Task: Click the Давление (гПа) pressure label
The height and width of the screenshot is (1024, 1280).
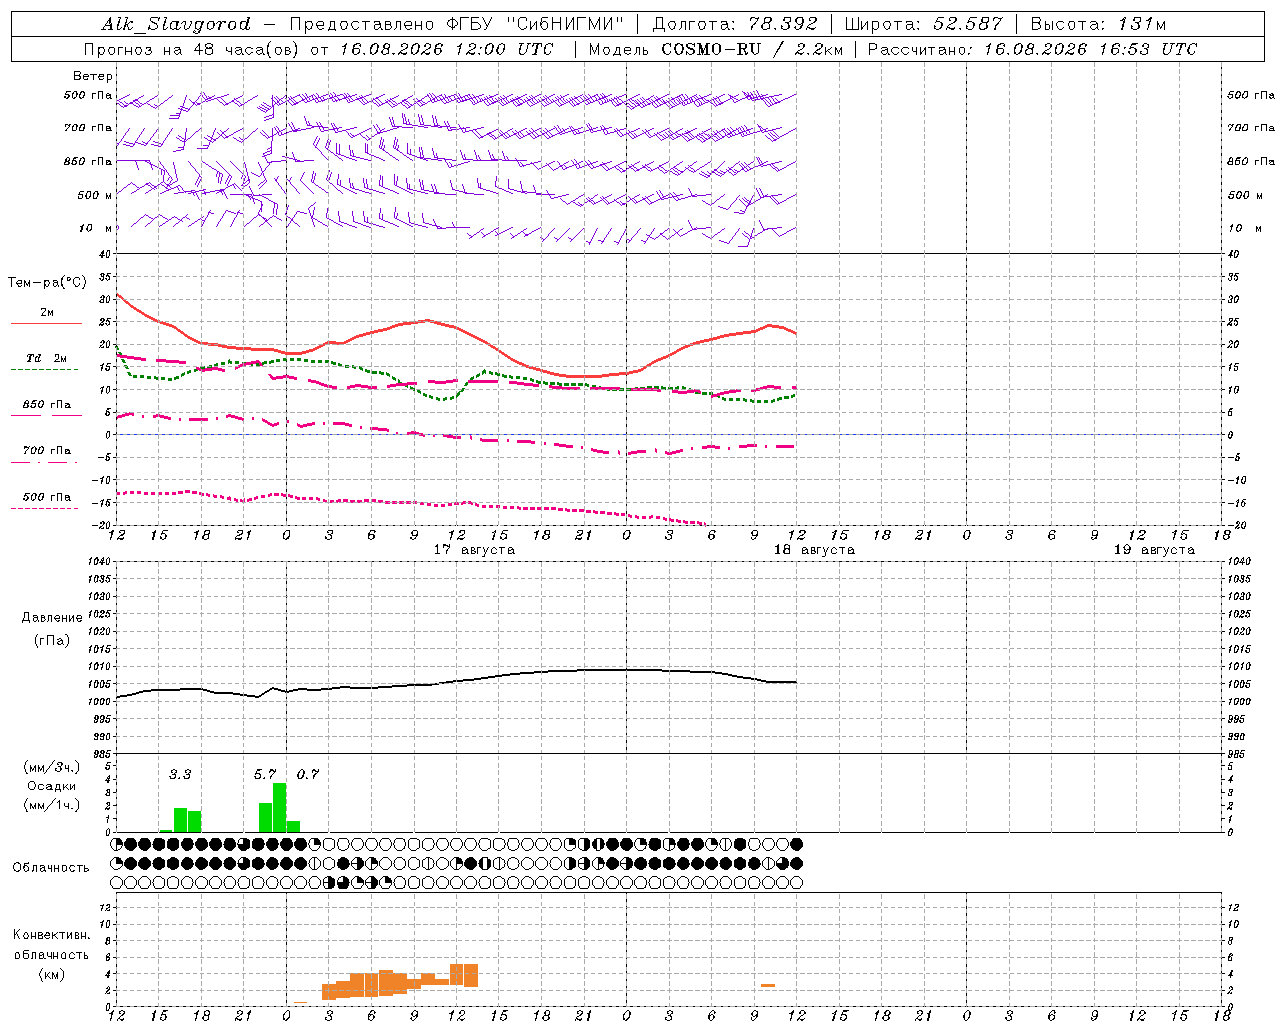Action: (x=52, y=629)
